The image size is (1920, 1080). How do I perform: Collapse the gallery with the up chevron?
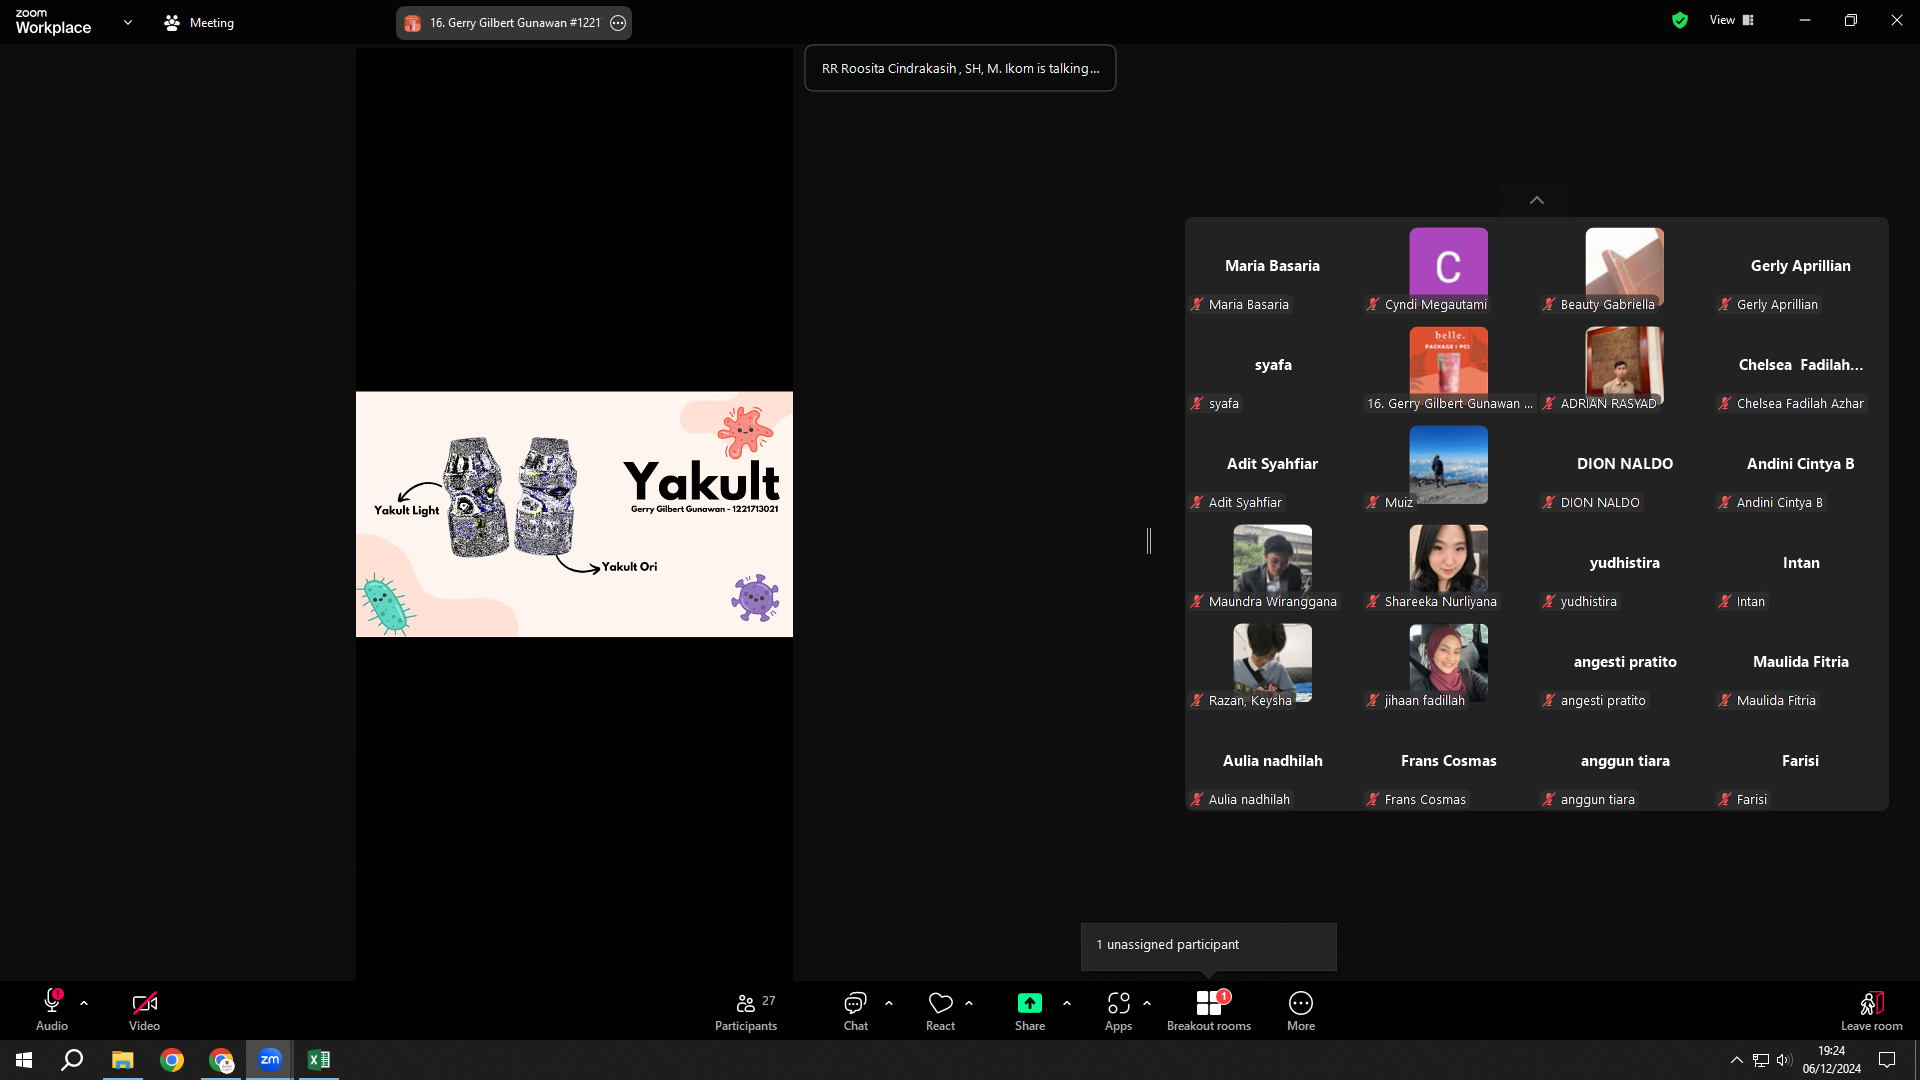click(x=1537, y=200)
